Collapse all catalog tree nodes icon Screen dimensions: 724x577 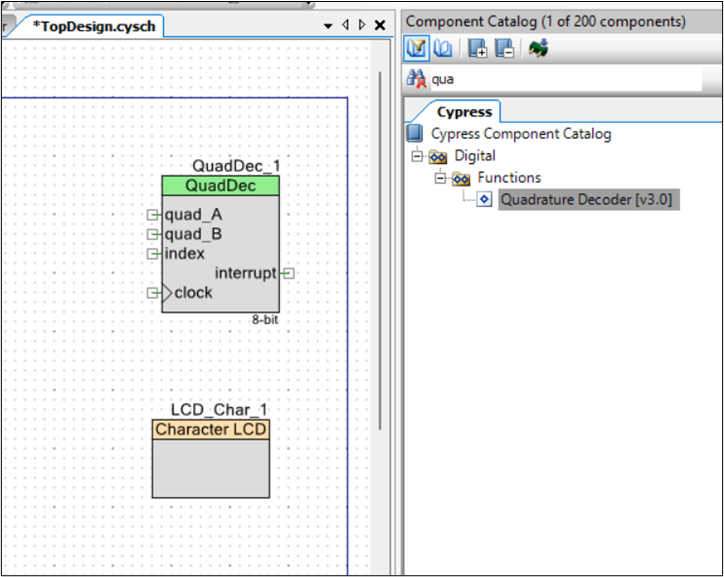coord(504,48)
